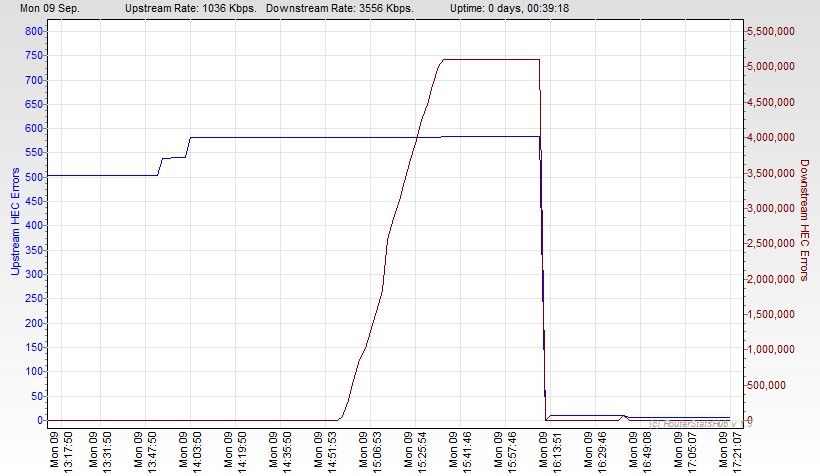Click the 800 upstream axis value
The image size is (820, 476).
click(x=33, y=31)
